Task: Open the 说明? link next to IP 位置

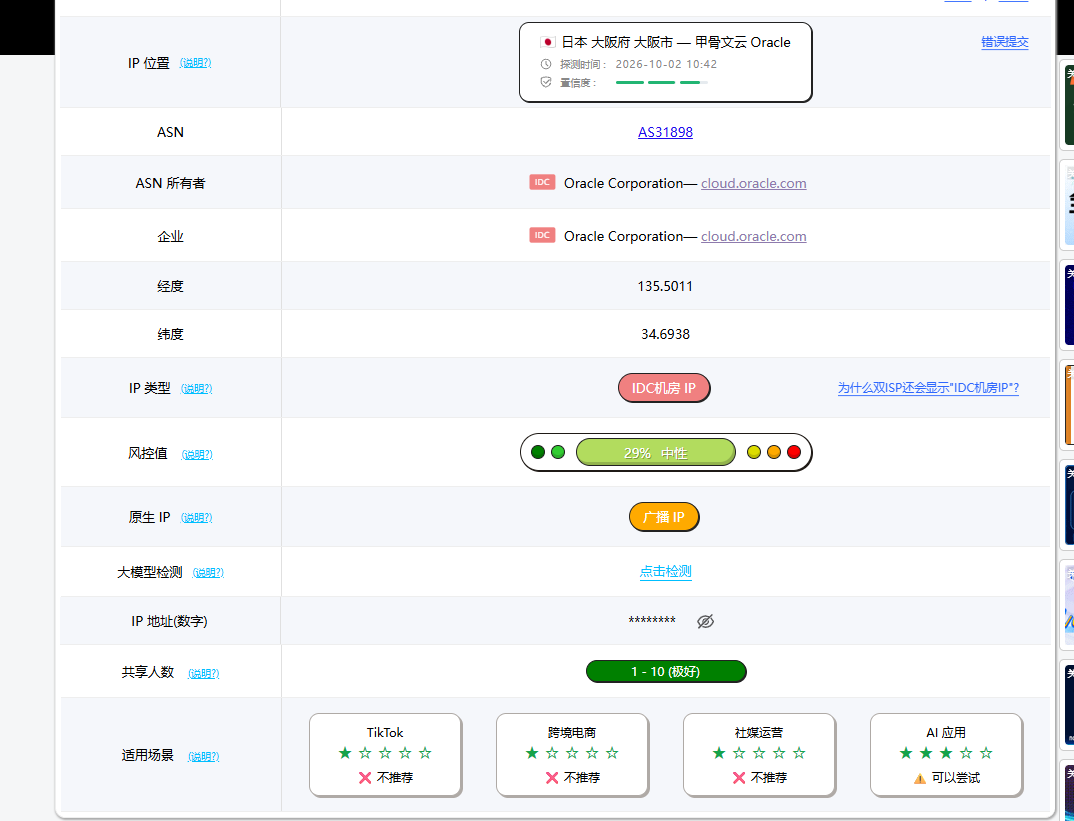Action: 195,63
